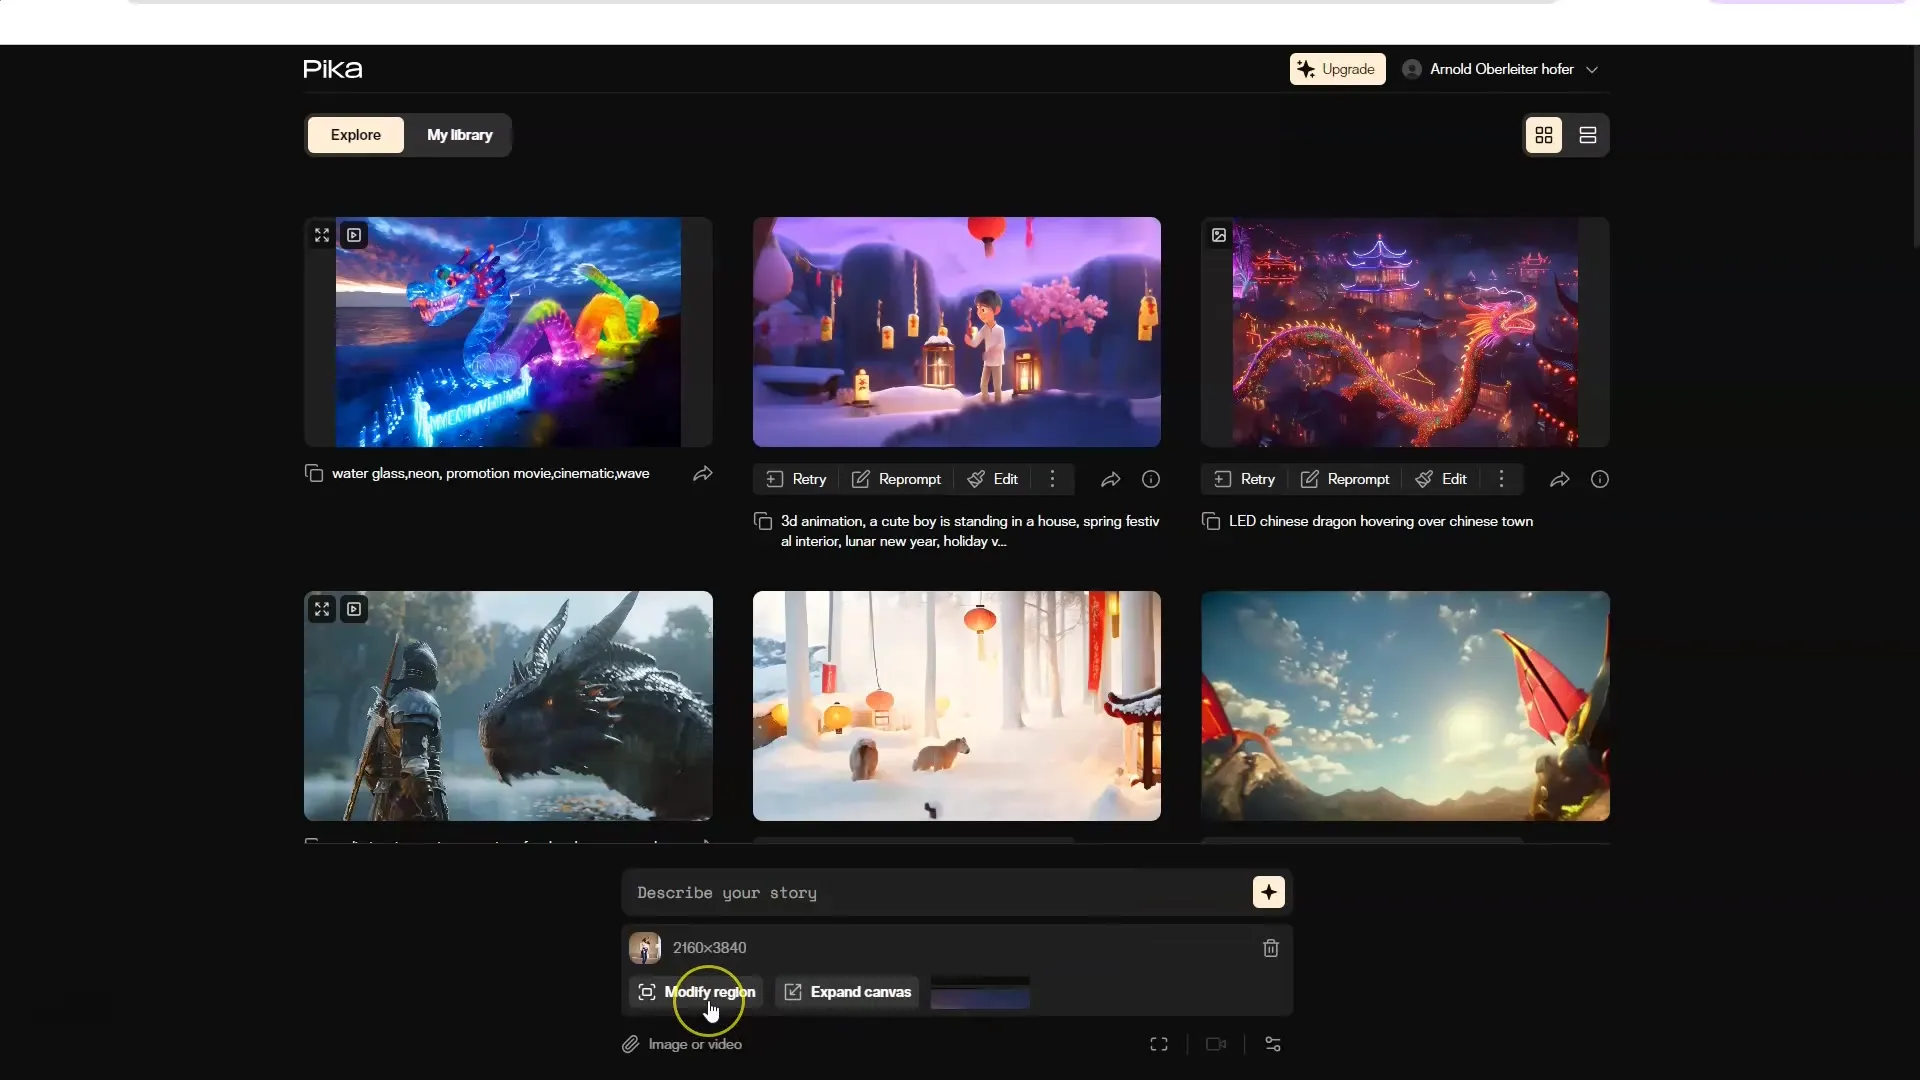
Task: Open the user account dropdown menu
Action: point(1592,69)
